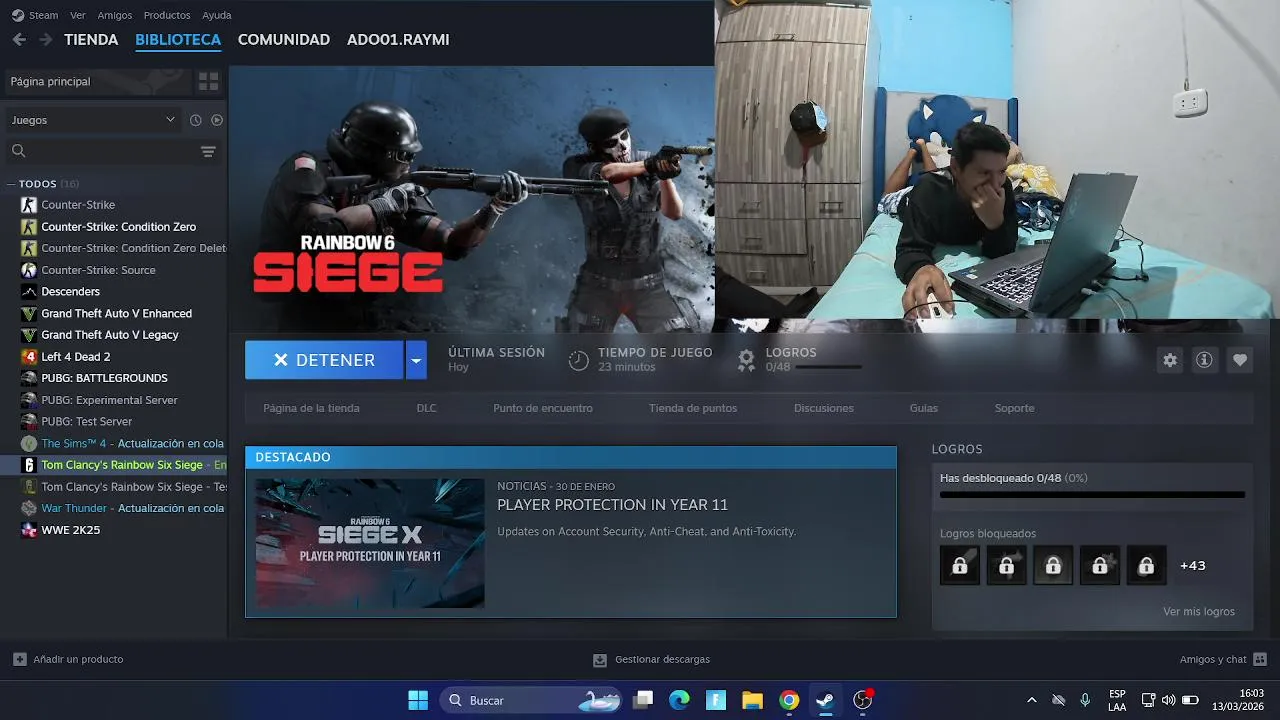Select Descenders in the library
The width and height of the screenshot is (1280, 720).
click(x=70, y=292)
